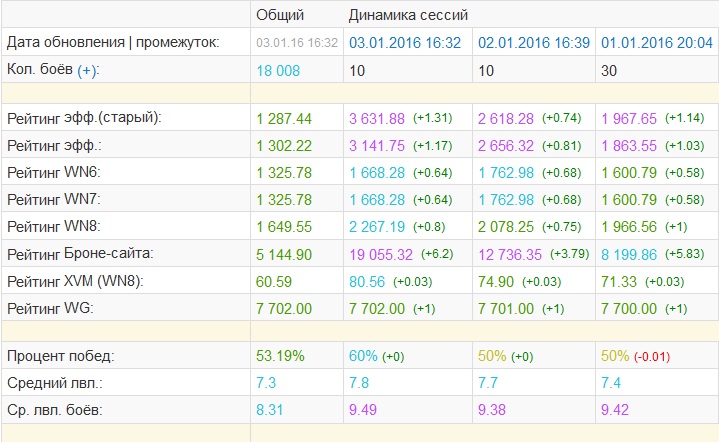Image resolution: width=719 pixels, height=442 pixels.
Task: Click the red (-0.01) win rate change
Action: coord(652,357)
